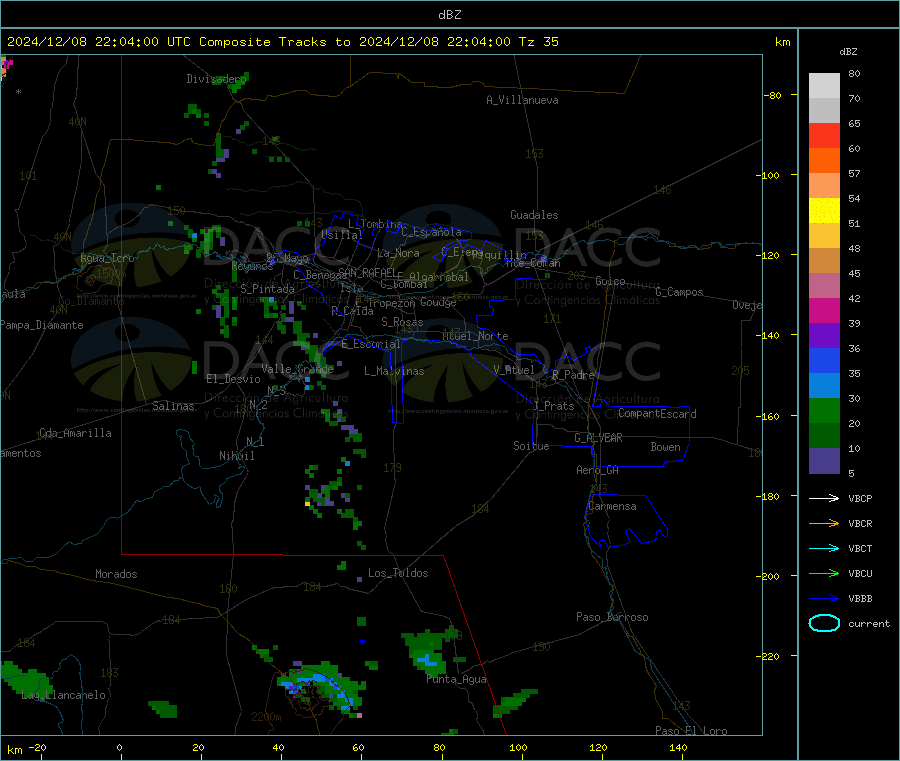This screenshot has width=900, height=761.
Task: Select the green 20–30 dBZ swatch
Action: 824,410
